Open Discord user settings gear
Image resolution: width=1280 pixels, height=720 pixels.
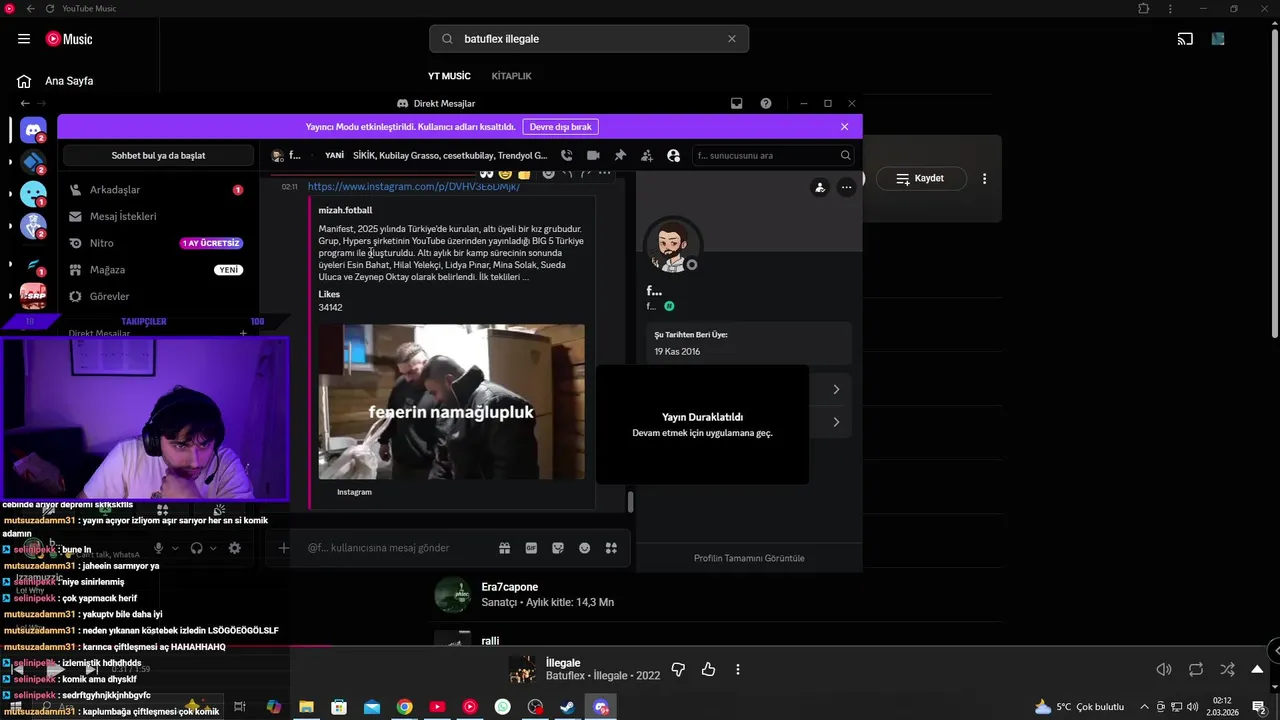coord(235,548)
